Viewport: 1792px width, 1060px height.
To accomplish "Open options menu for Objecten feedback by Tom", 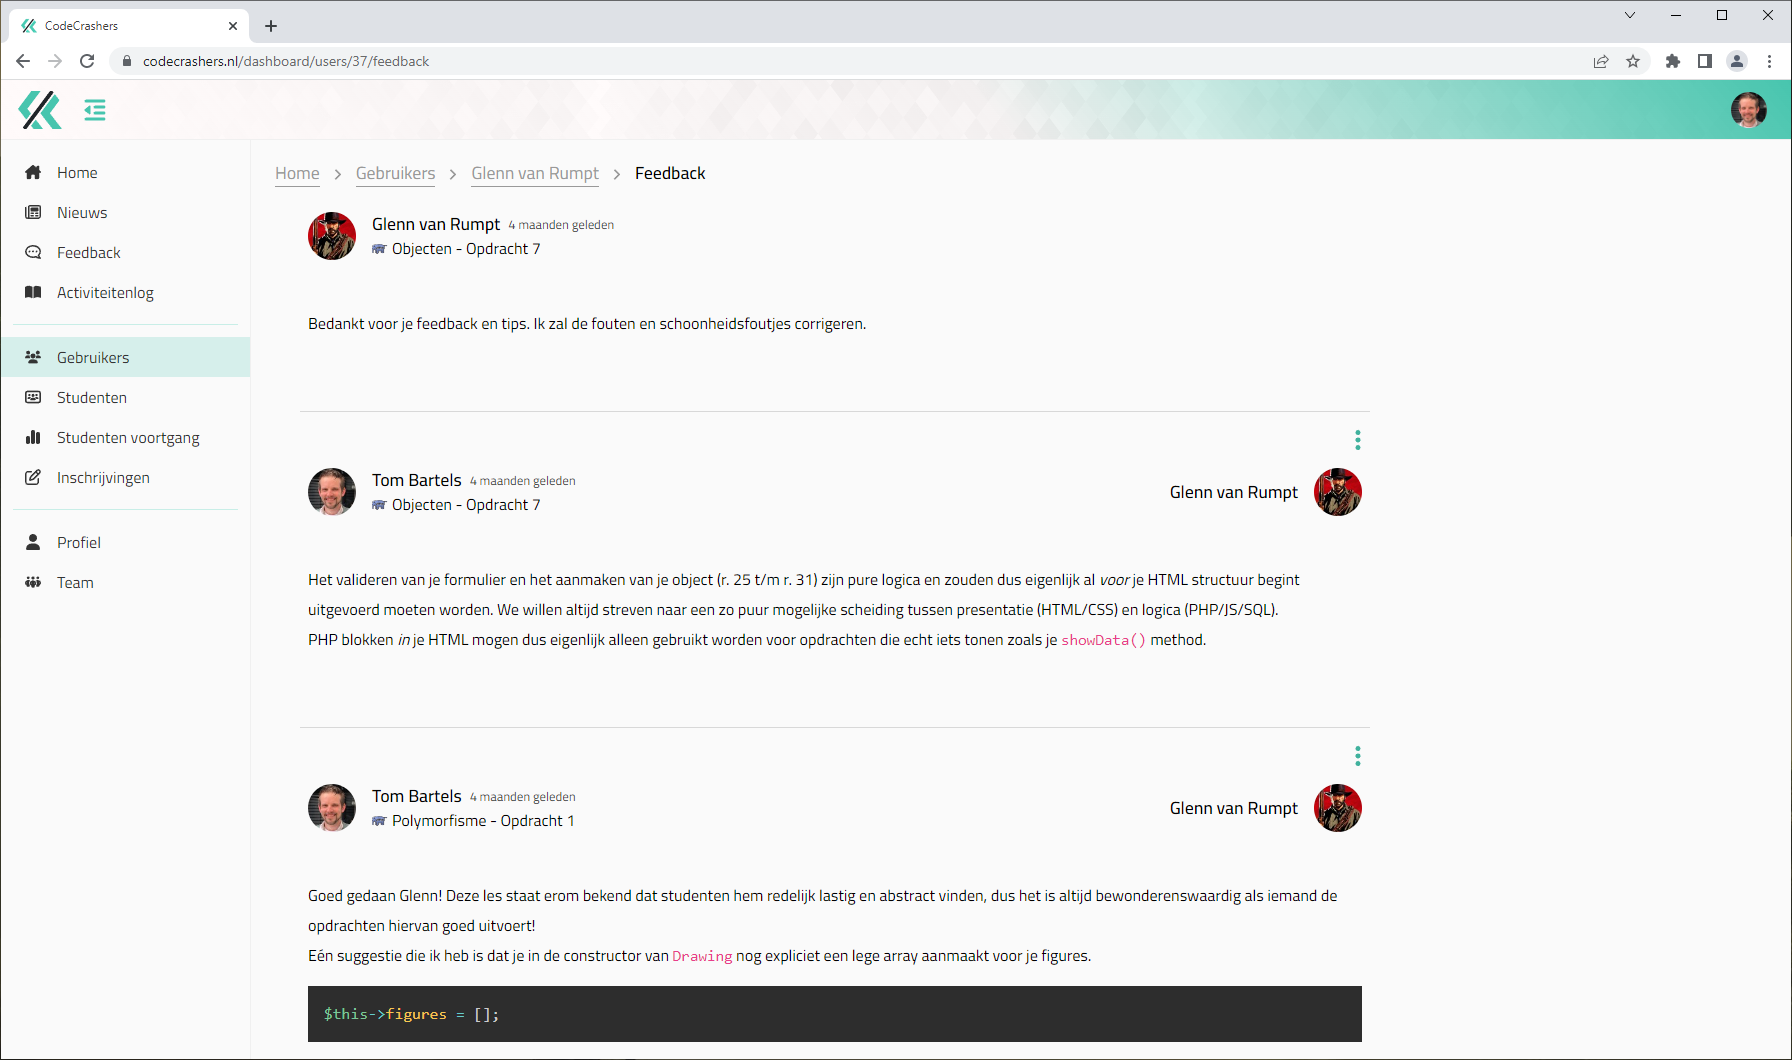I will click(1357, 440).
